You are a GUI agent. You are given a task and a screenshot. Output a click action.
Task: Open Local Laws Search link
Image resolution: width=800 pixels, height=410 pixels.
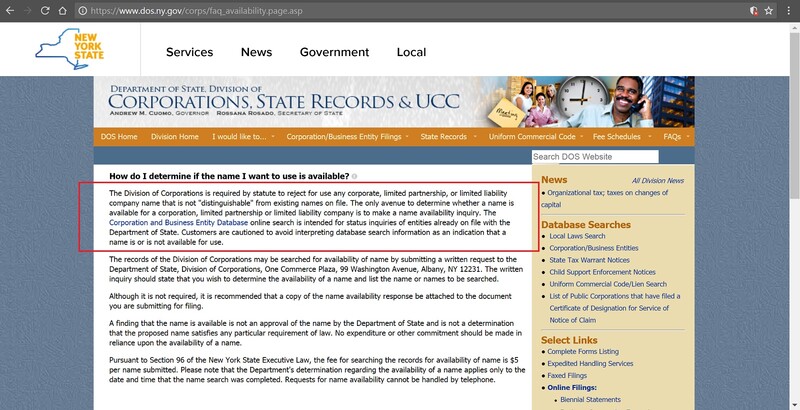pyautogui.click(x=577, y=236)
